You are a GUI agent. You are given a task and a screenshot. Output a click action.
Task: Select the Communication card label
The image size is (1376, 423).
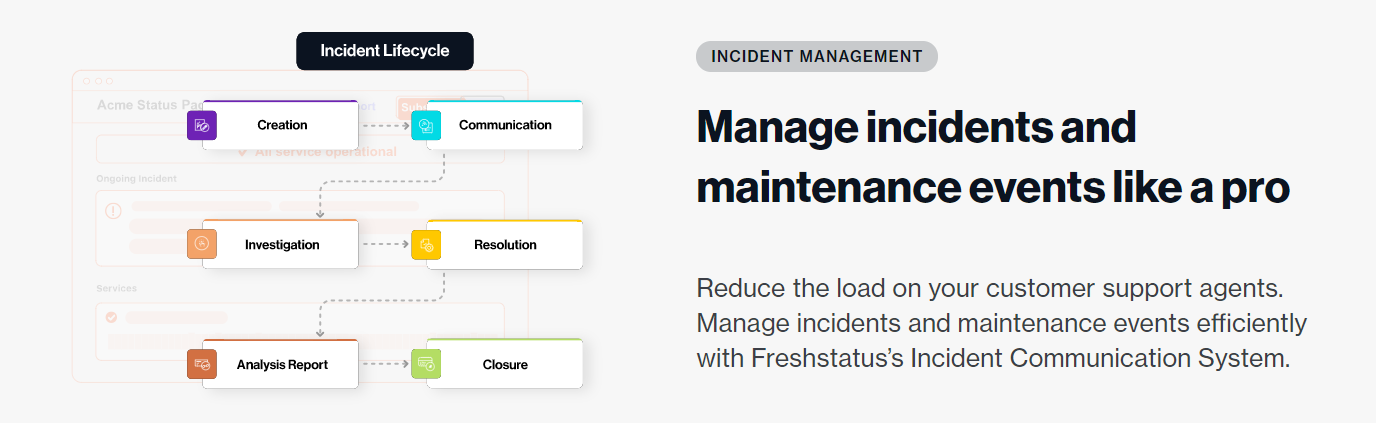(x=505, y=125)
